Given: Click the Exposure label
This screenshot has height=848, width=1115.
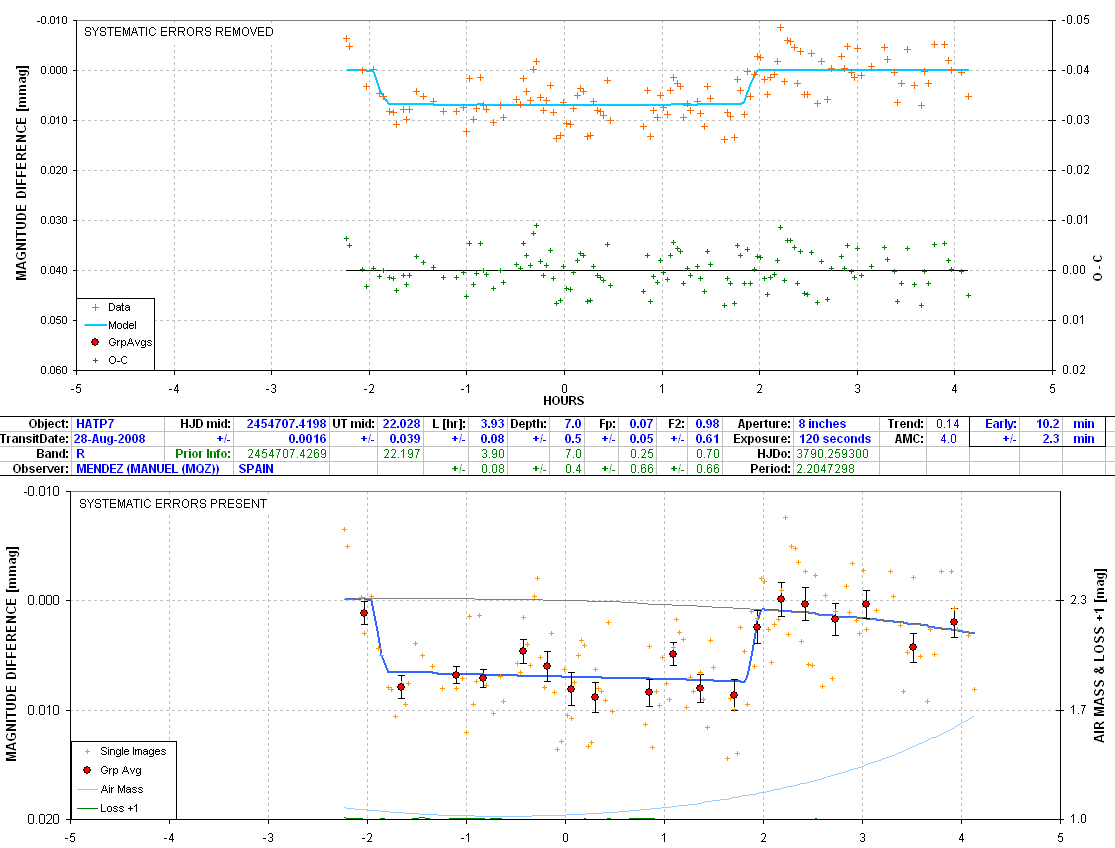Looking at the screenshot, I should click(762, 439).
